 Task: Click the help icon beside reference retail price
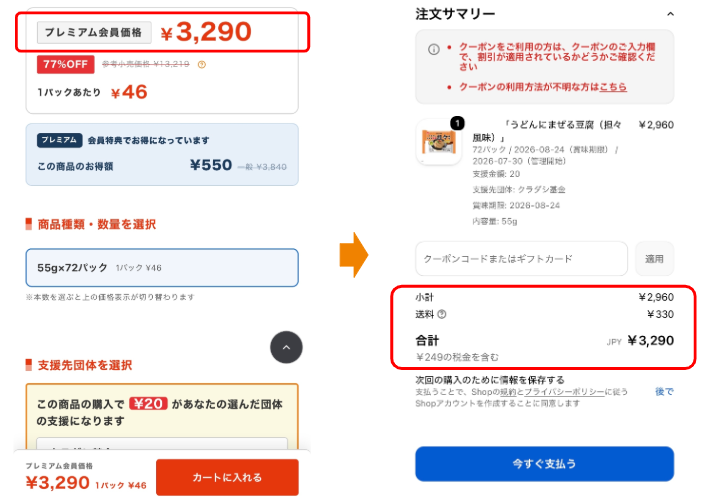pyautogui.click(x=202, y=65)
